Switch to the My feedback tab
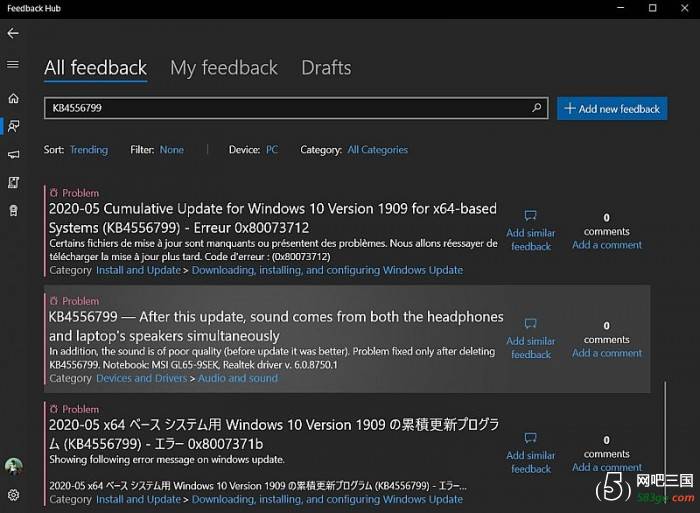The width and height of the screenshot is (700, 513). (224, 68)
